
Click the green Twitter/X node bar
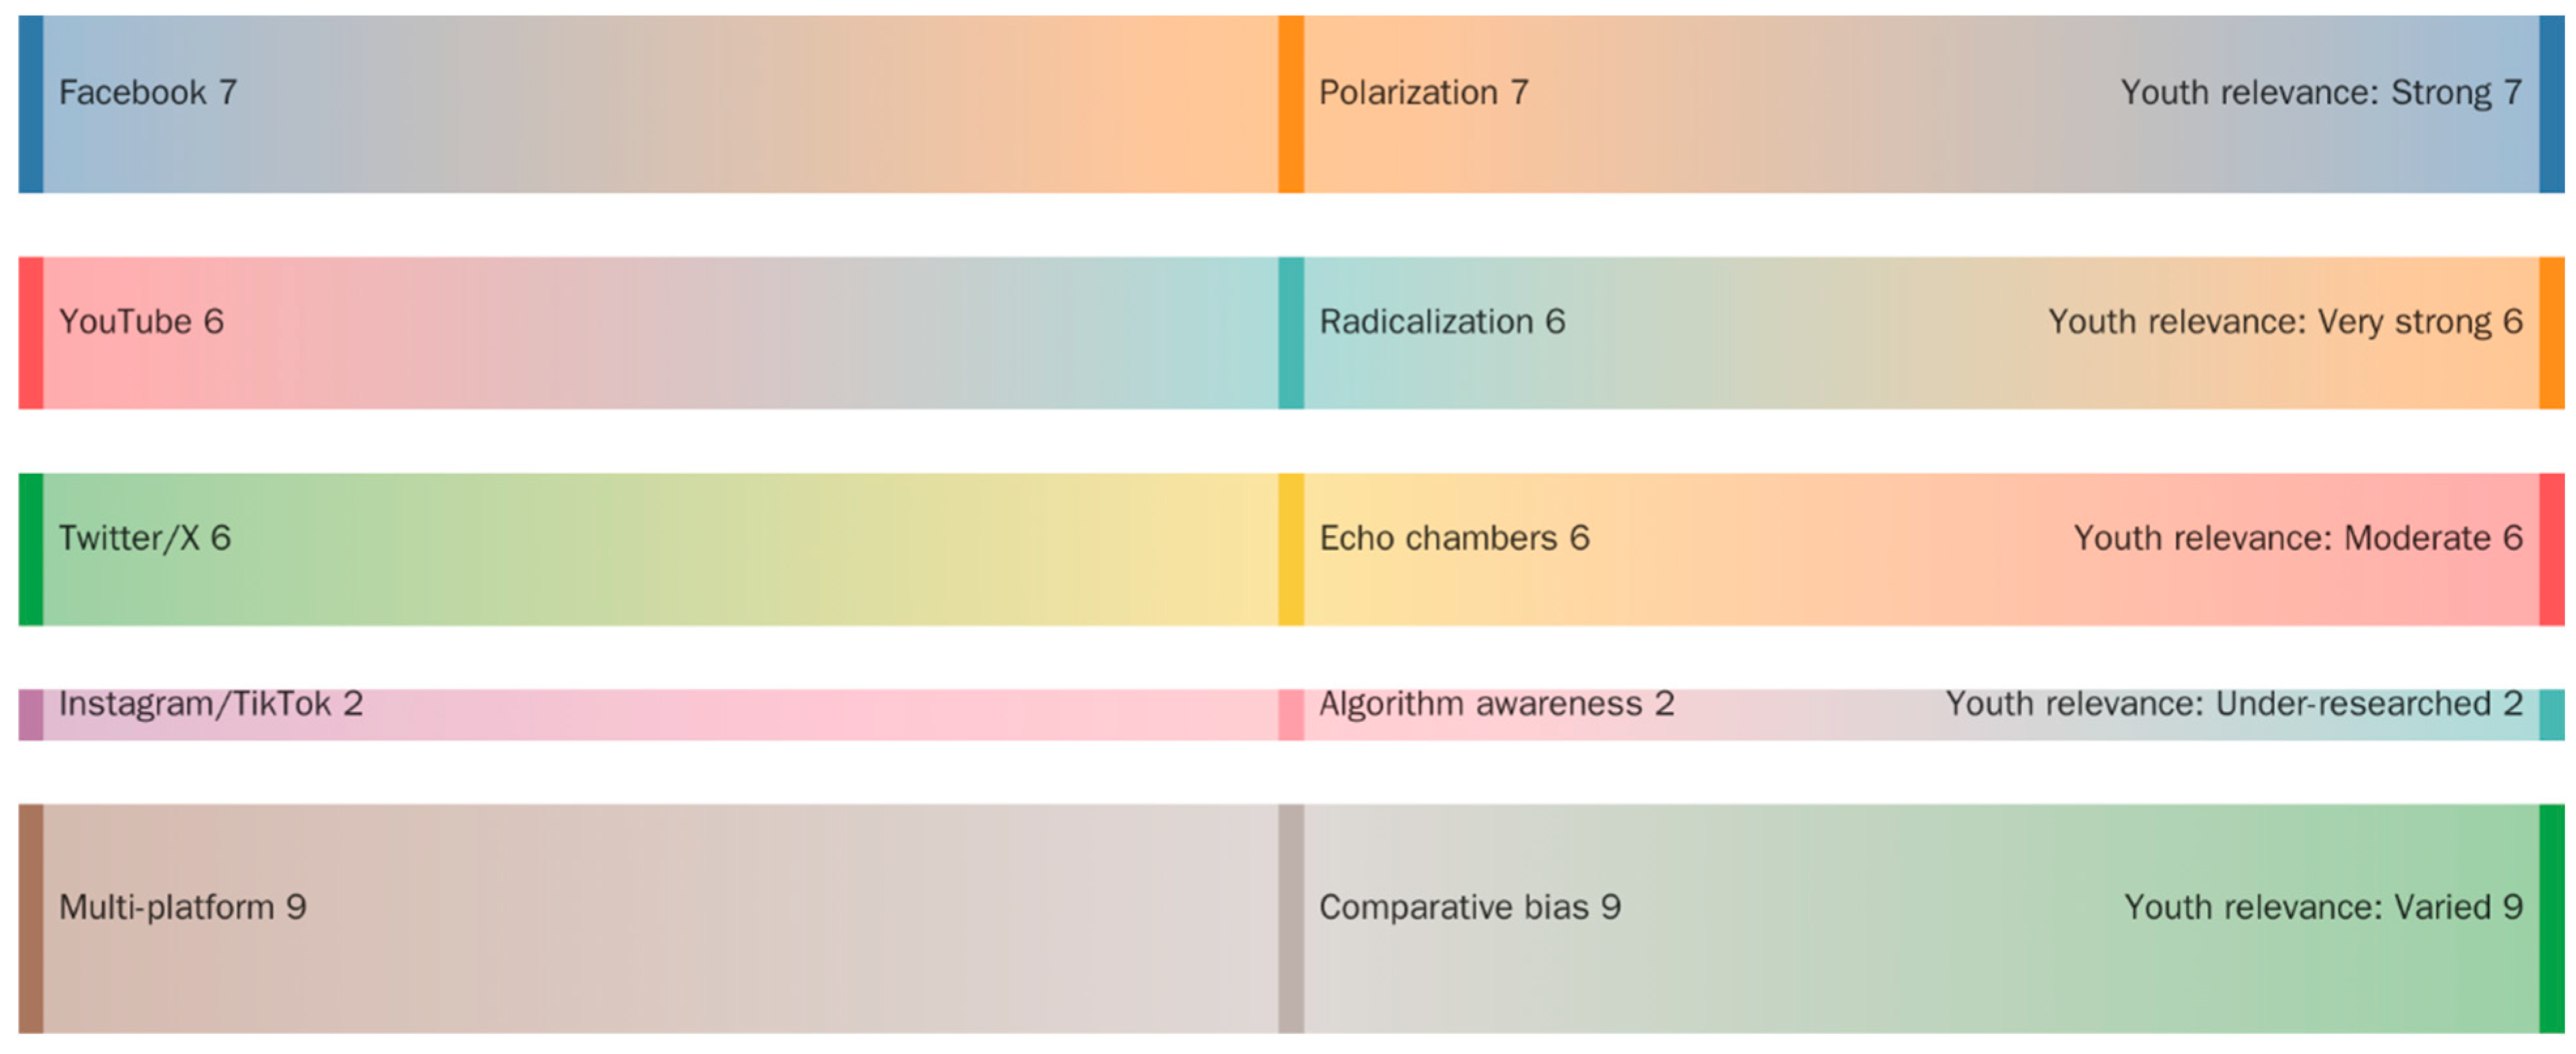(30, 549)
